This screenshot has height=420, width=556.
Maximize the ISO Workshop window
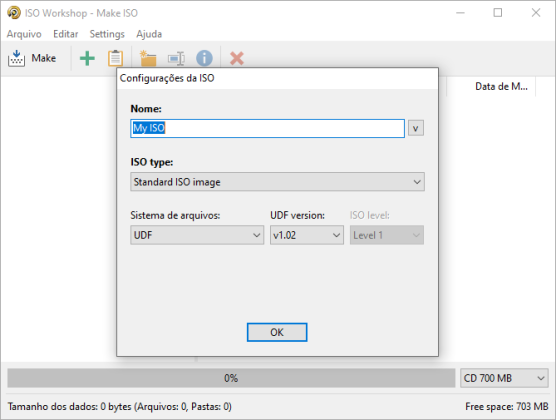(498, 13)
